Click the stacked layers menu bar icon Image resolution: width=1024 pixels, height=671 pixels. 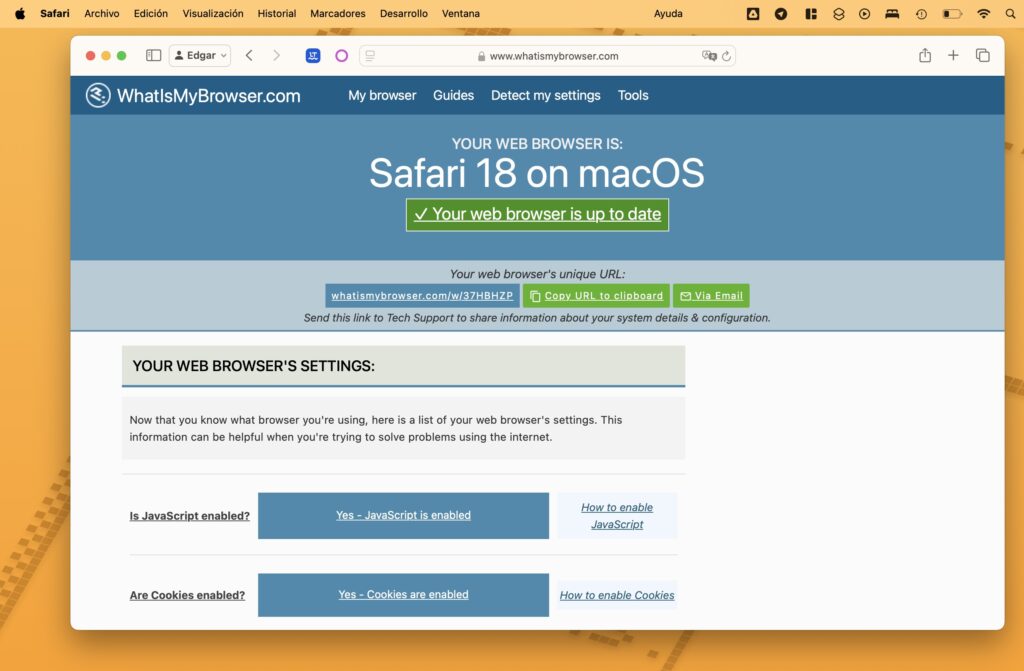[839, 14]
